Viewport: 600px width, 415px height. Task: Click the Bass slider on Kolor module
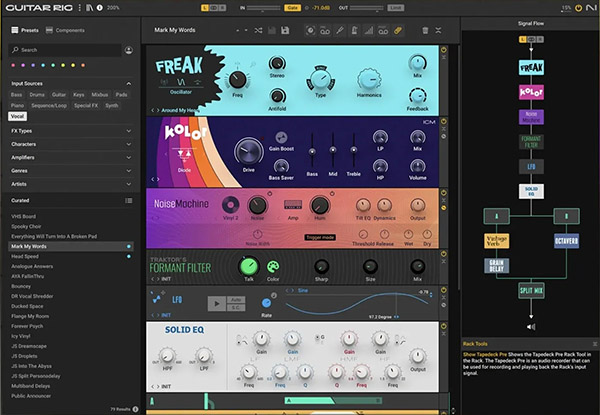click(312, 152)
